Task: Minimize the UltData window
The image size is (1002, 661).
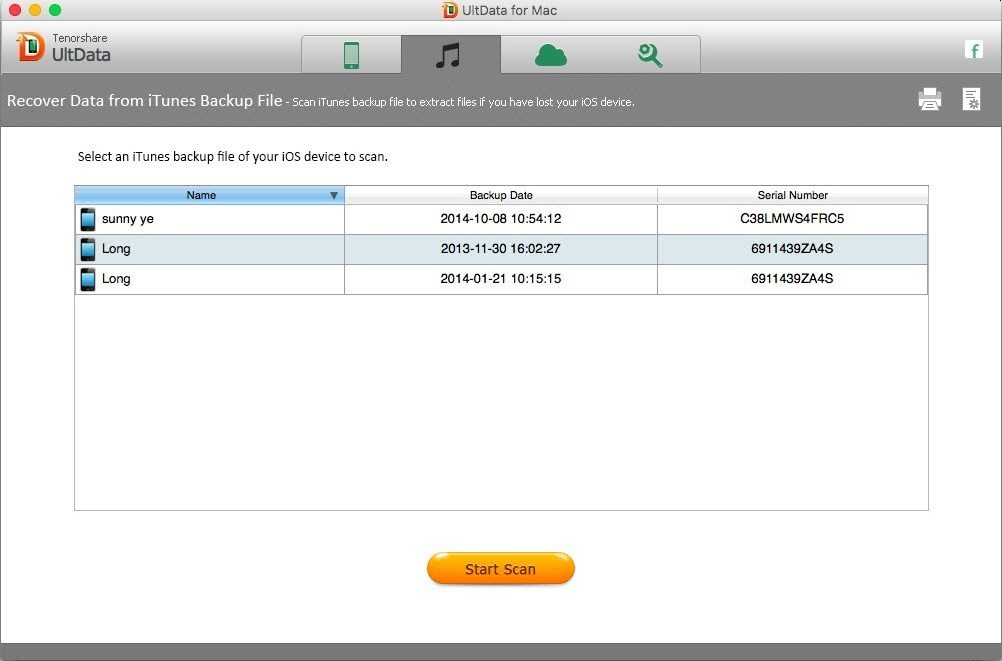Action: [x=35, y=10]
